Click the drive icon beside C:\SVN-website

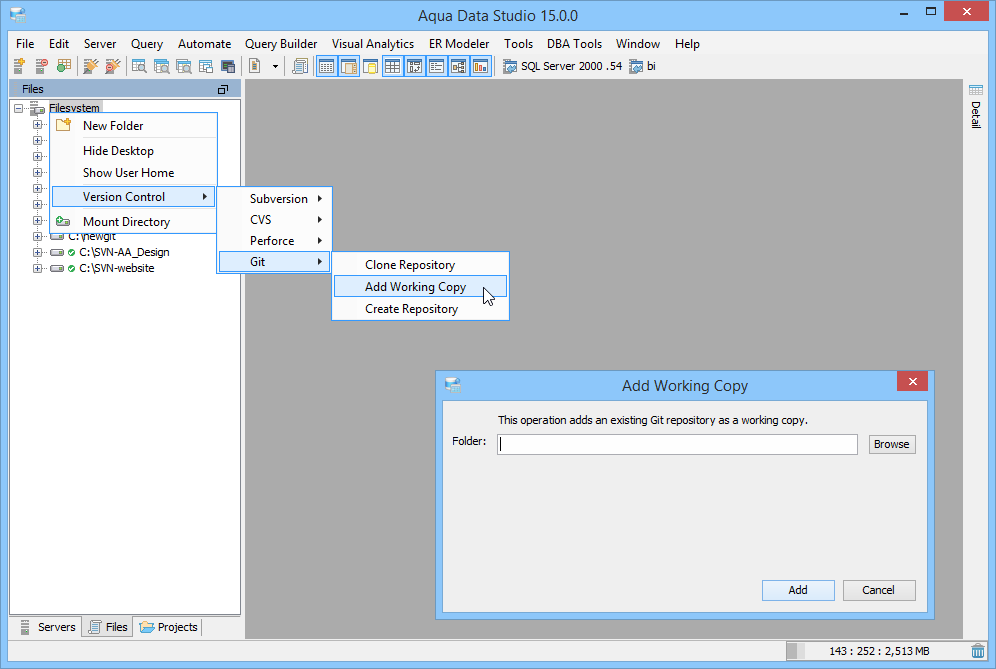tap(57, 268)
